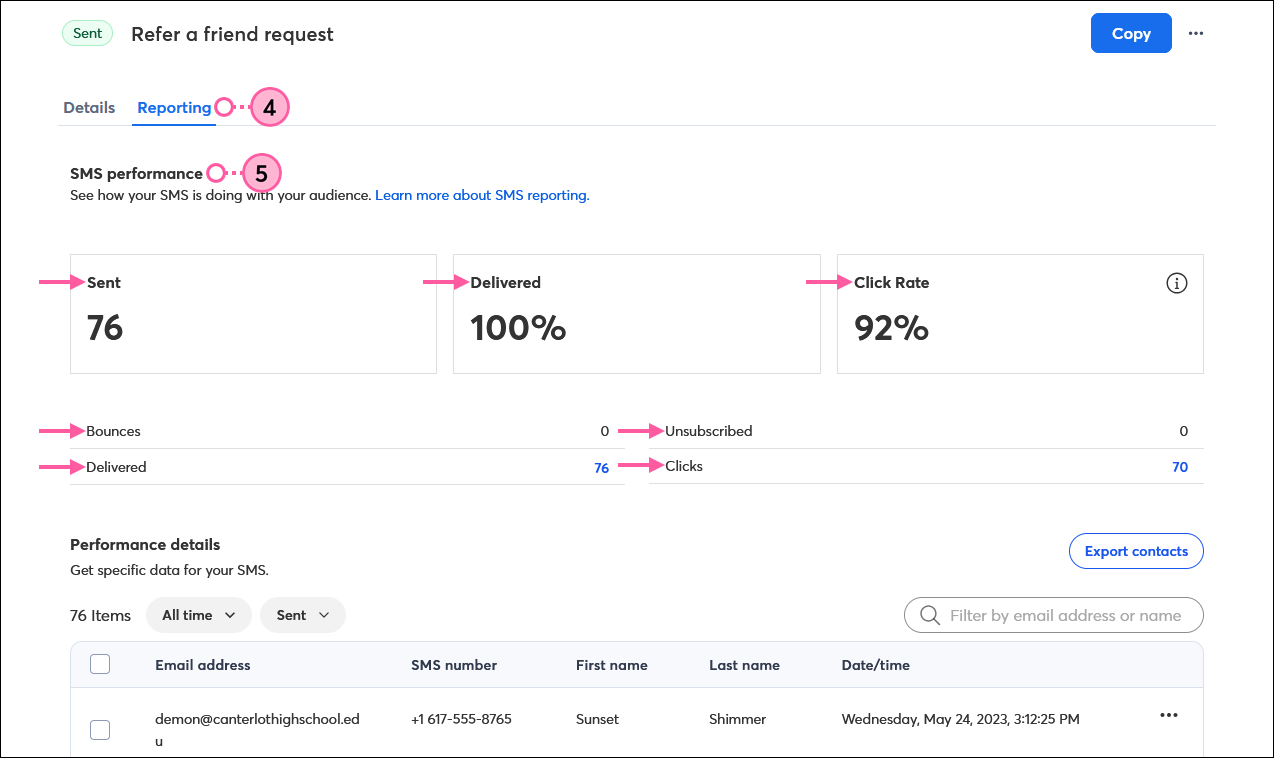The width and height of the screenshot is (1274, 758).
Task: Open the Sent filter dropdown
Action: click(303, 615)
